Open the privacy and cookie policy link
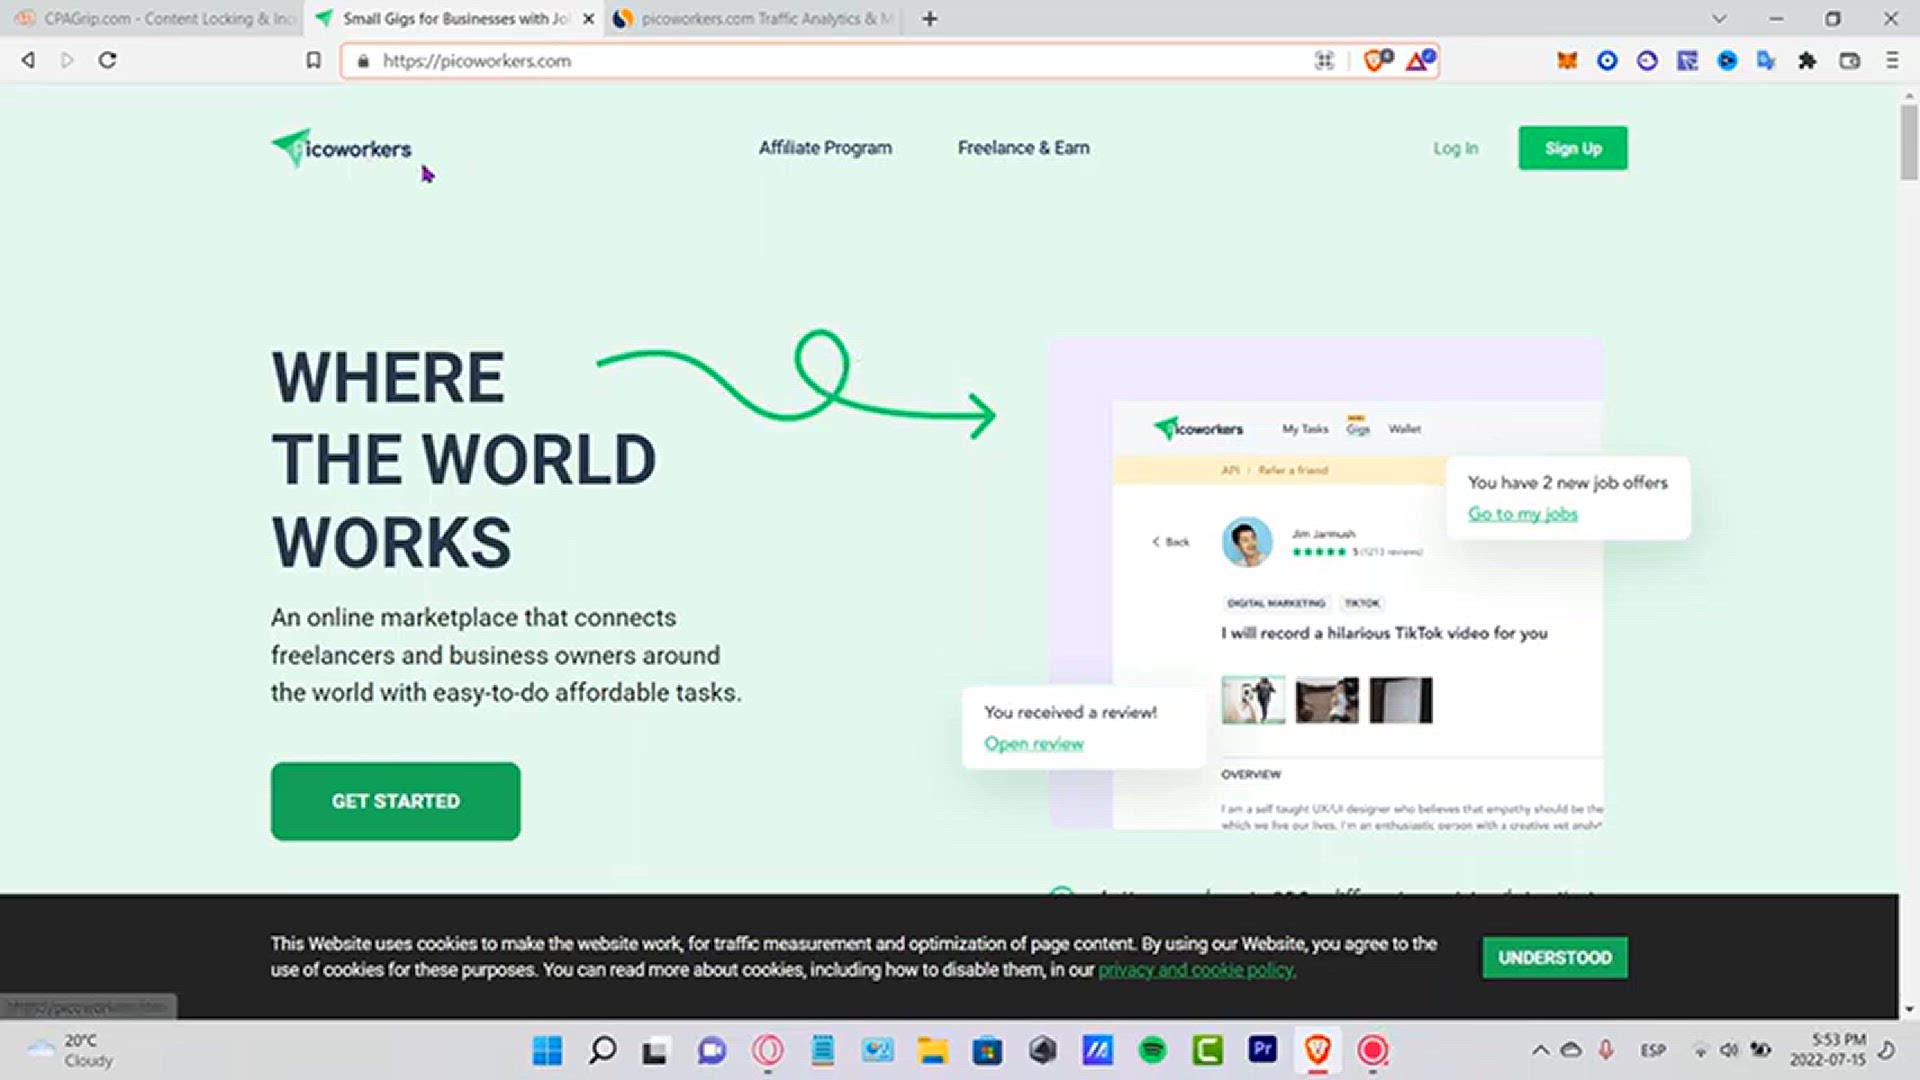The image size is (1920, 1080). pyautogui.click(x=1196, y=970)
